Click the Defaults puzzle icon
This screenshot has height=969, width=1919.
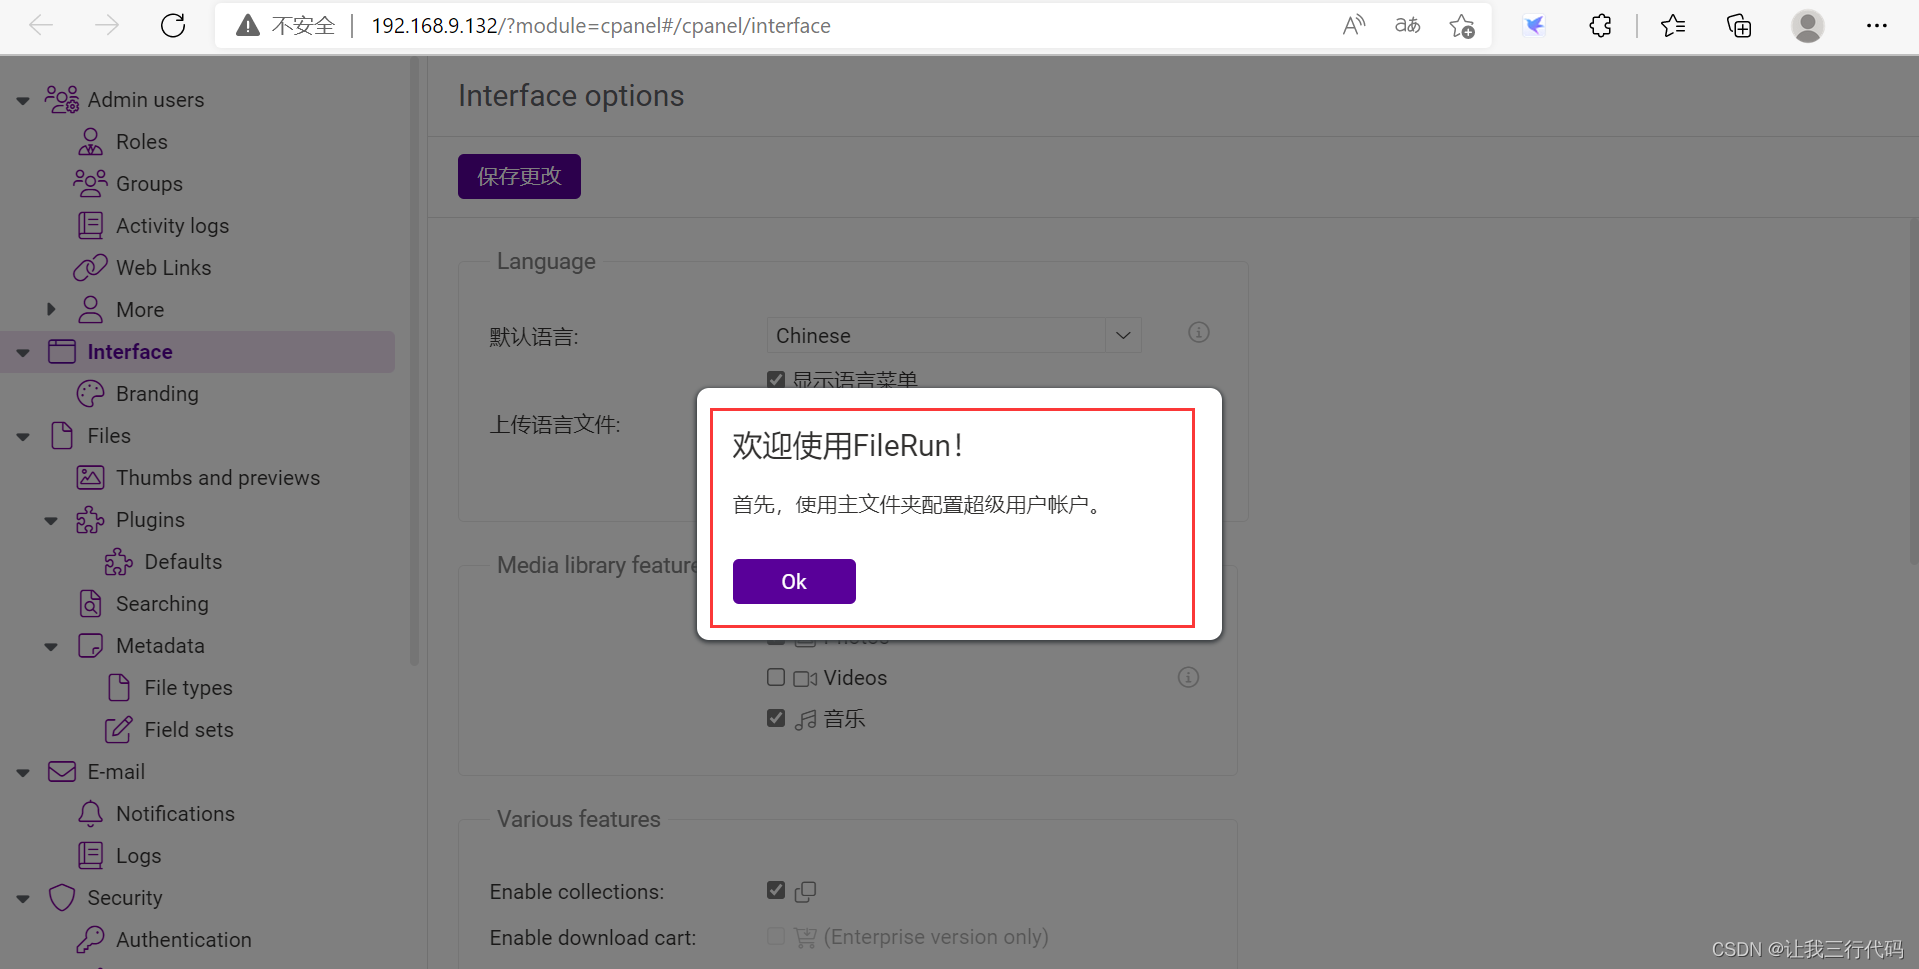tap(118, 561)
